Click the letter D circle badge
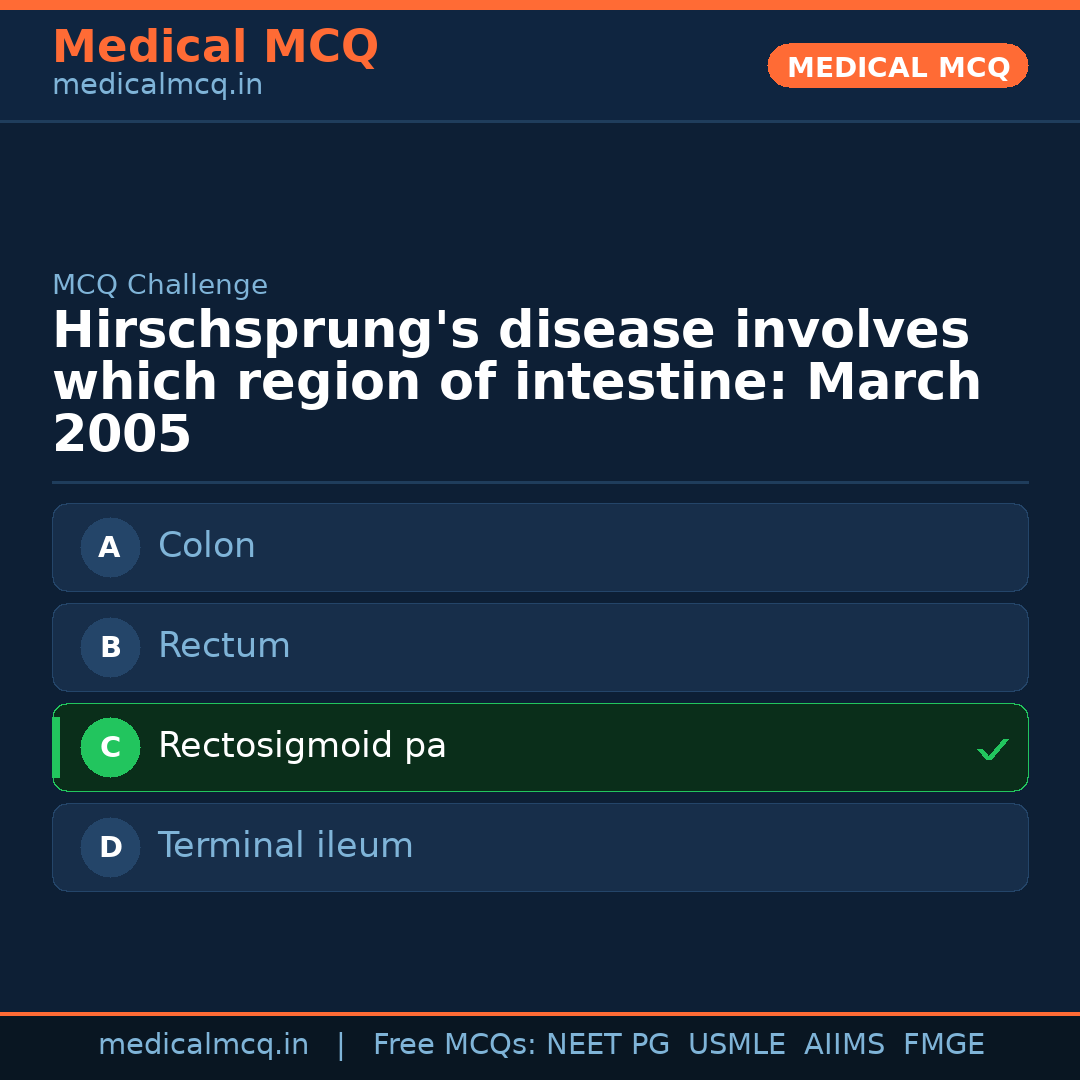The image size is (1080, 1080). tap(110, 847)
